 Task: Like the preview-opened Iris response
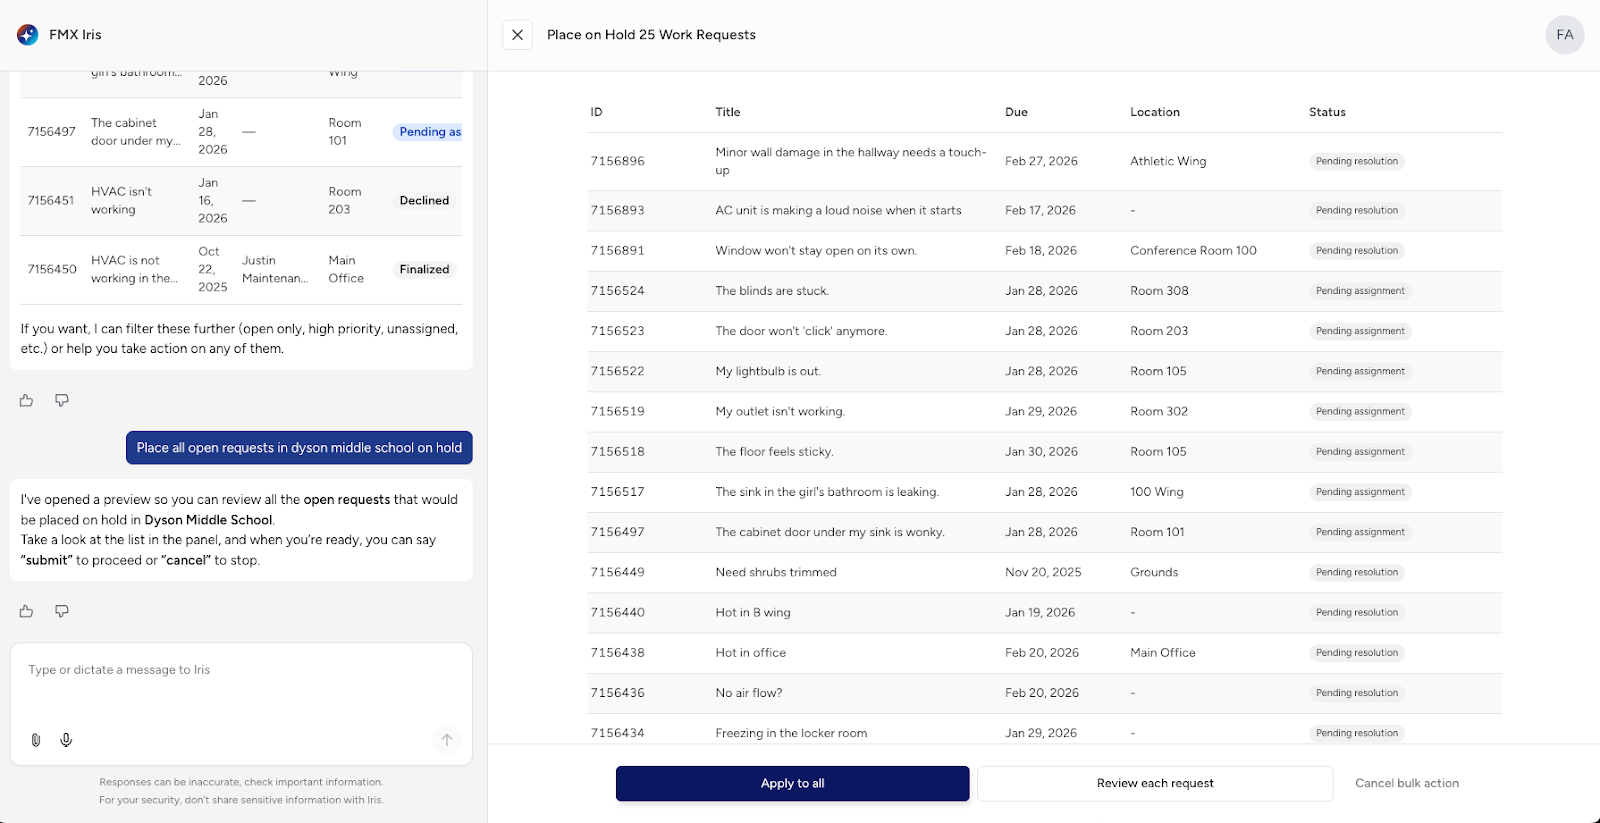(x=26, y=612)
